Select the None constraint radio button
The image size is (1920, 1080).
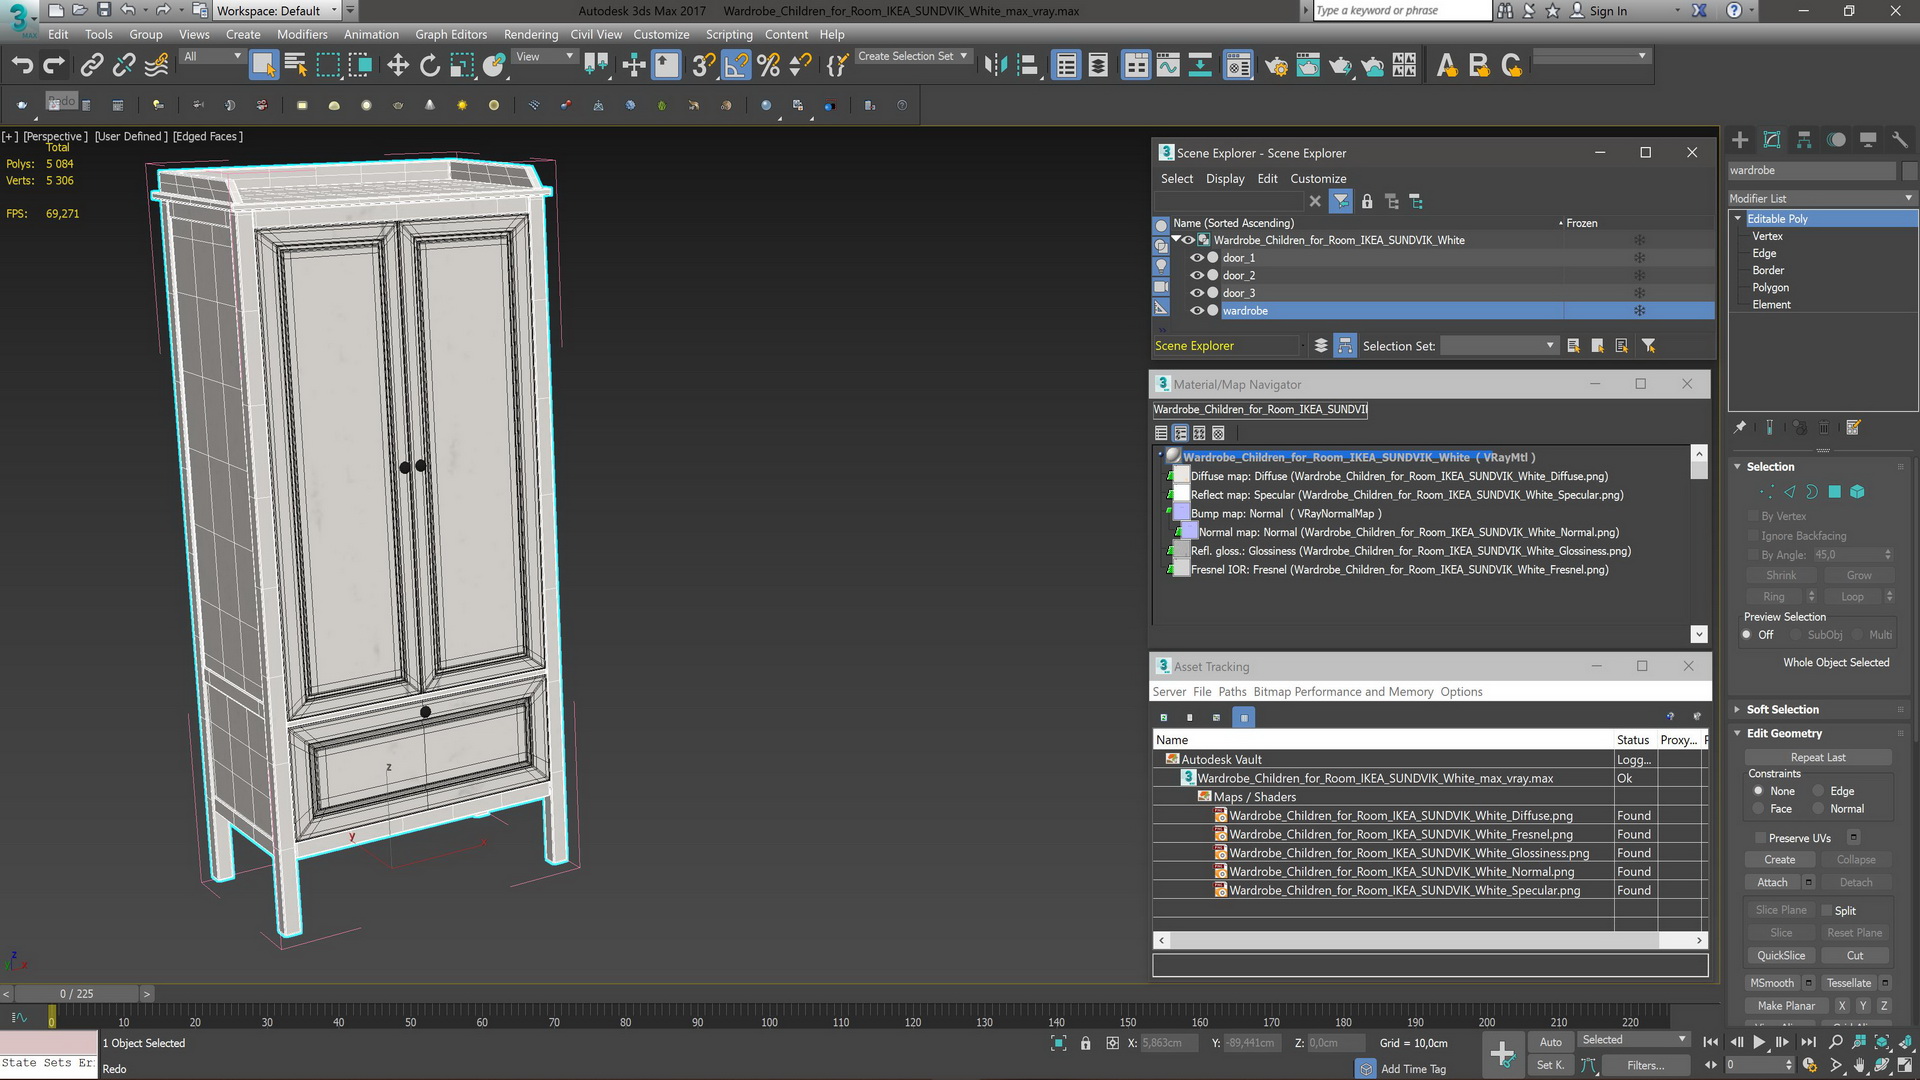click(x=1758, y=791)
